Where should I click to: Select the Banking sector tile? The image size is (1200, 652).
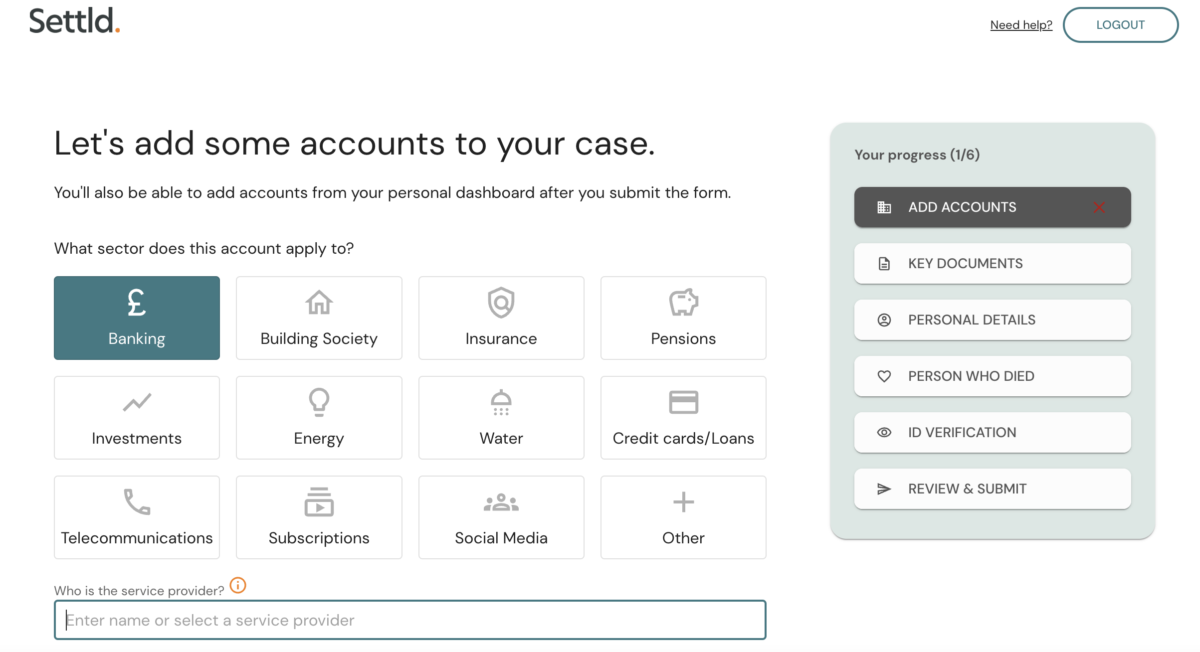[137, 318]
